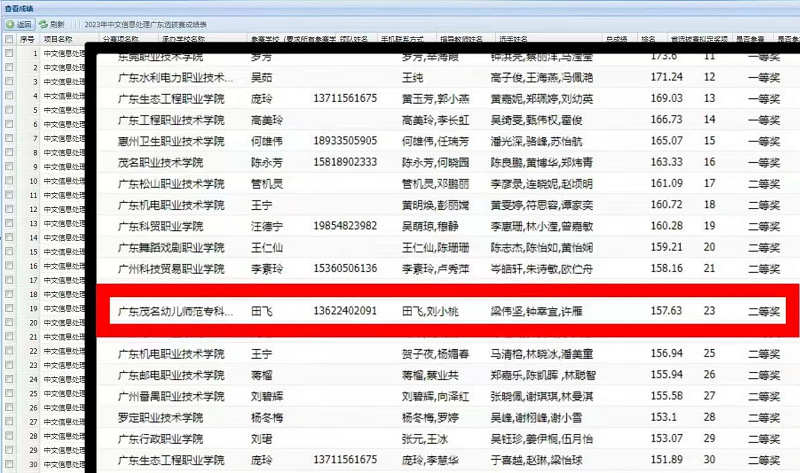Click contestant names 梁伟坚,钟莘宜,许雁
This screenshot has width=800, height=473.
(536, 311)
